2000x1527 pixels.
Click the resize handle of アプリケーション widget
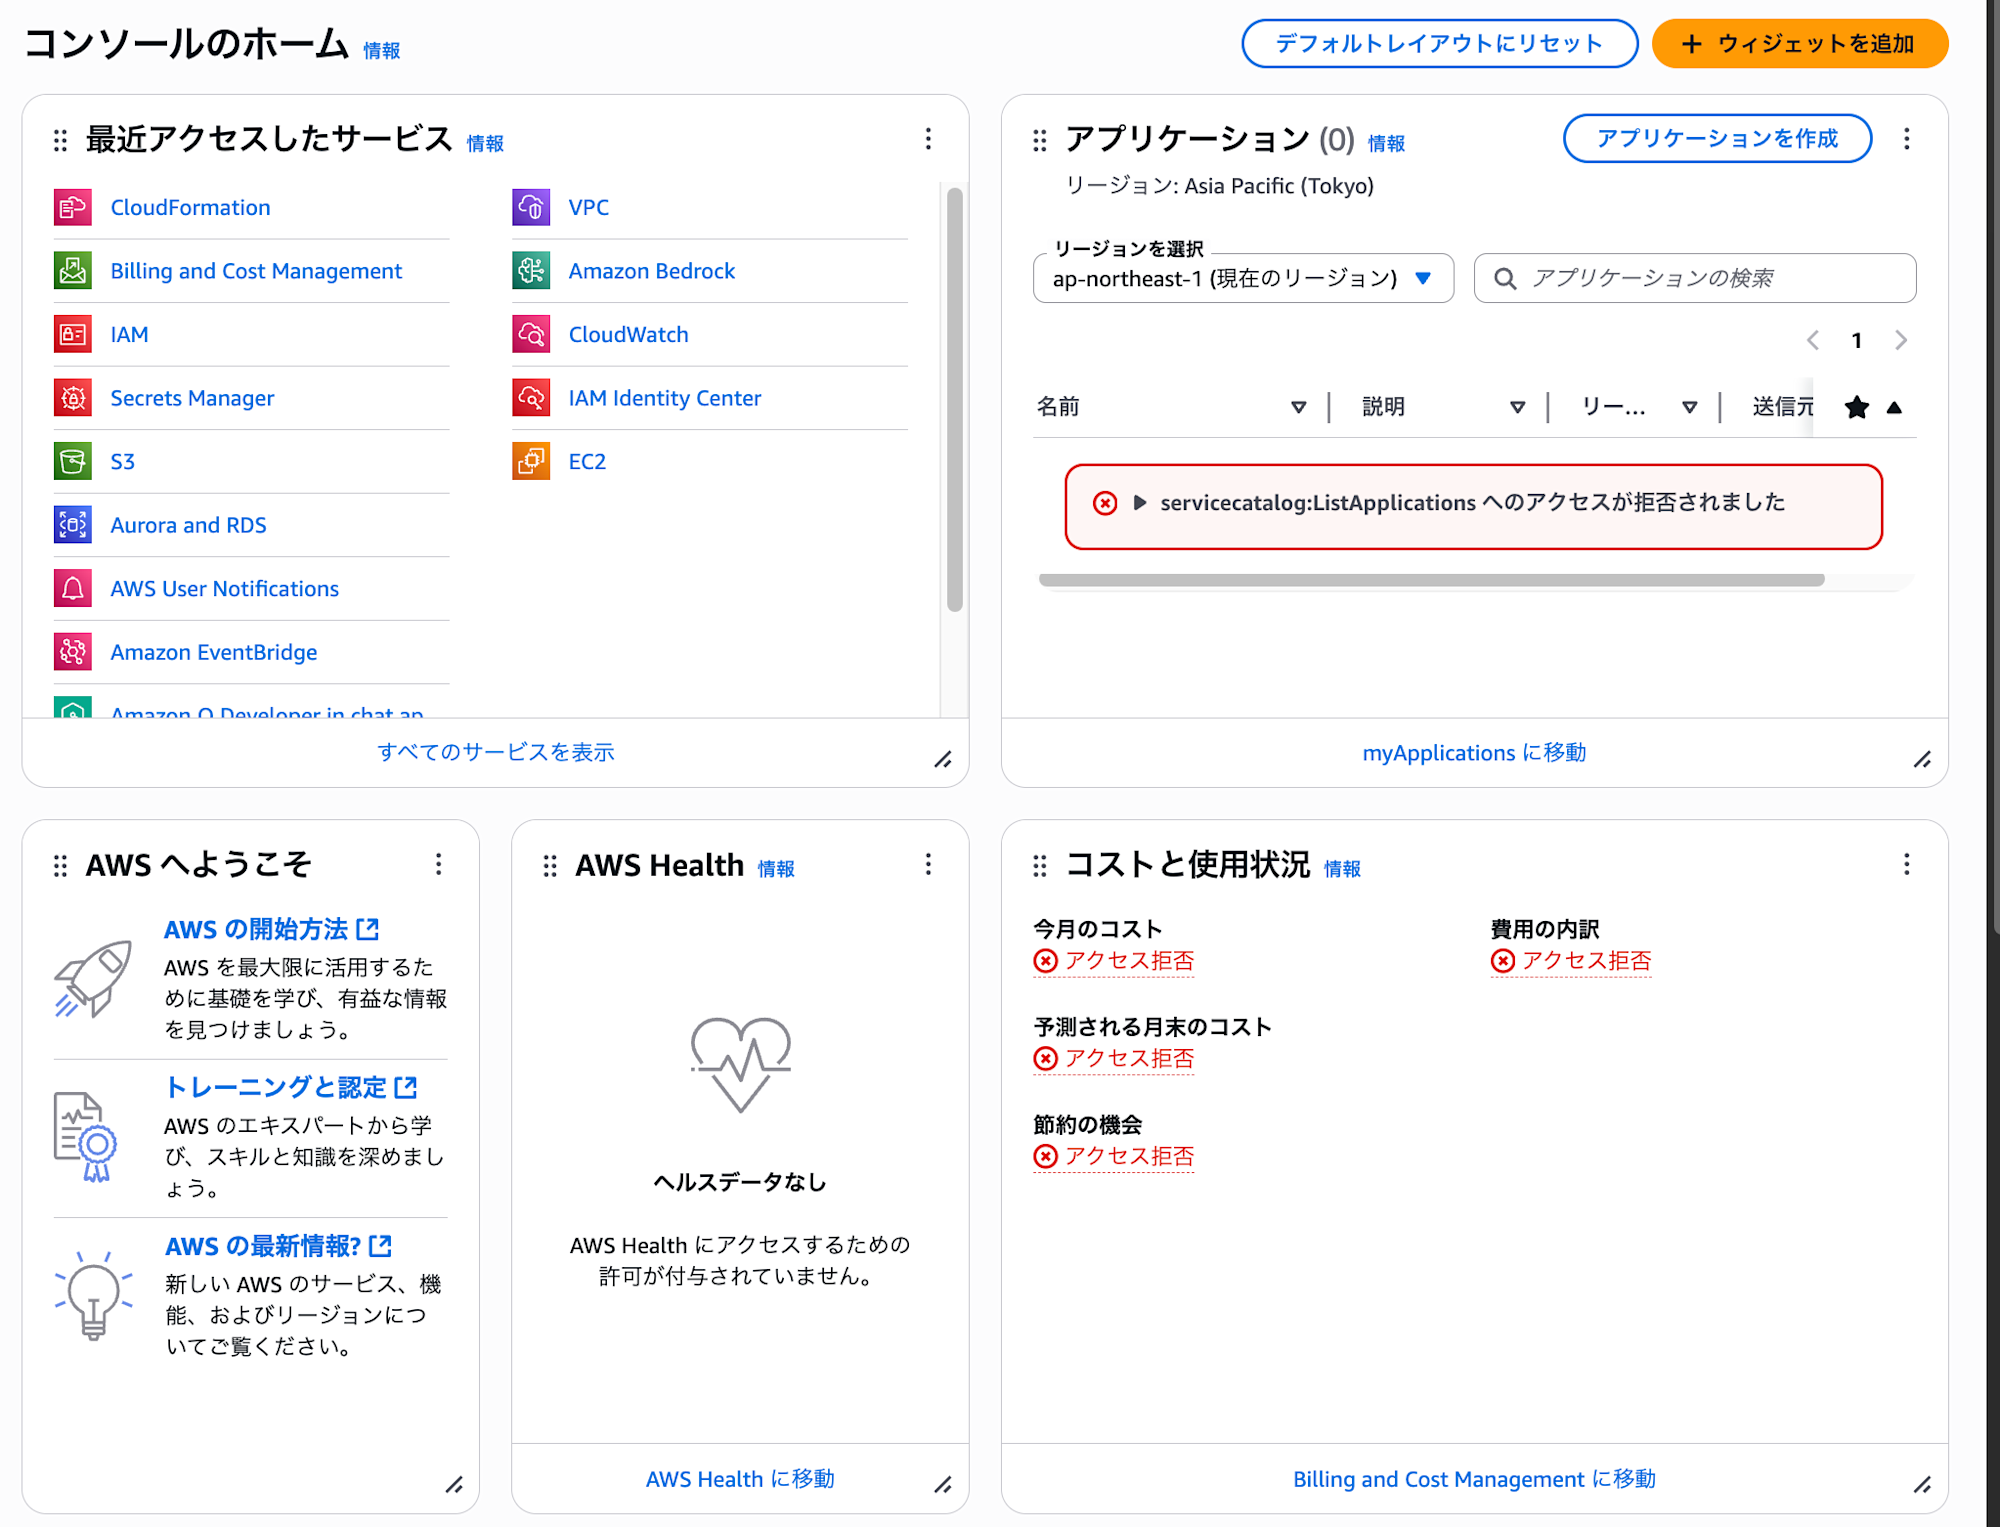point(1922,760)
